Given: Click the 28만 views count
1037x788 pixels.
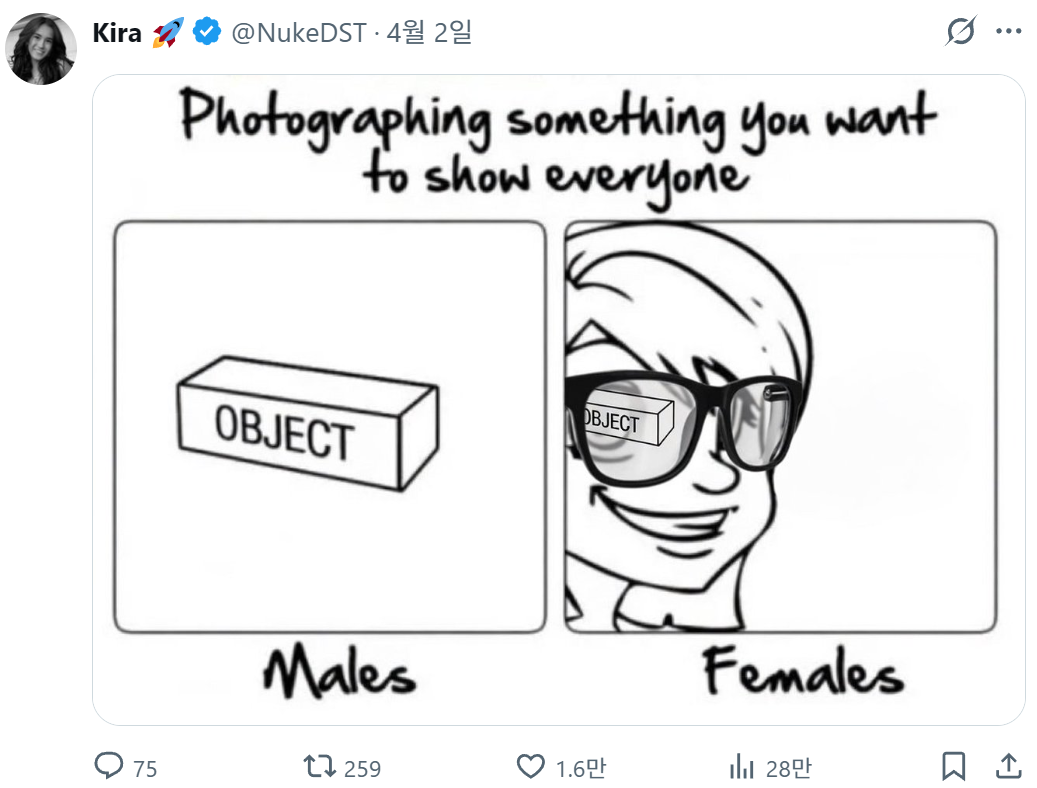Looking at the screenshot, I should (x=789, y=768).
